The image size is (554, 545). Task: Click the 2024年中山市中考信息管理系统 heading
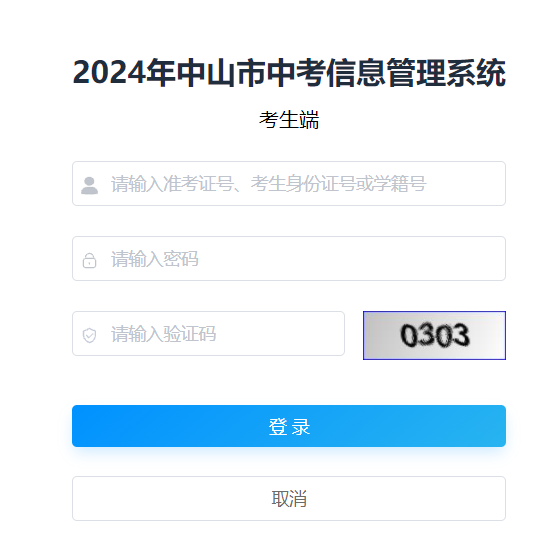pyautogui.click(x=289, y=73)
